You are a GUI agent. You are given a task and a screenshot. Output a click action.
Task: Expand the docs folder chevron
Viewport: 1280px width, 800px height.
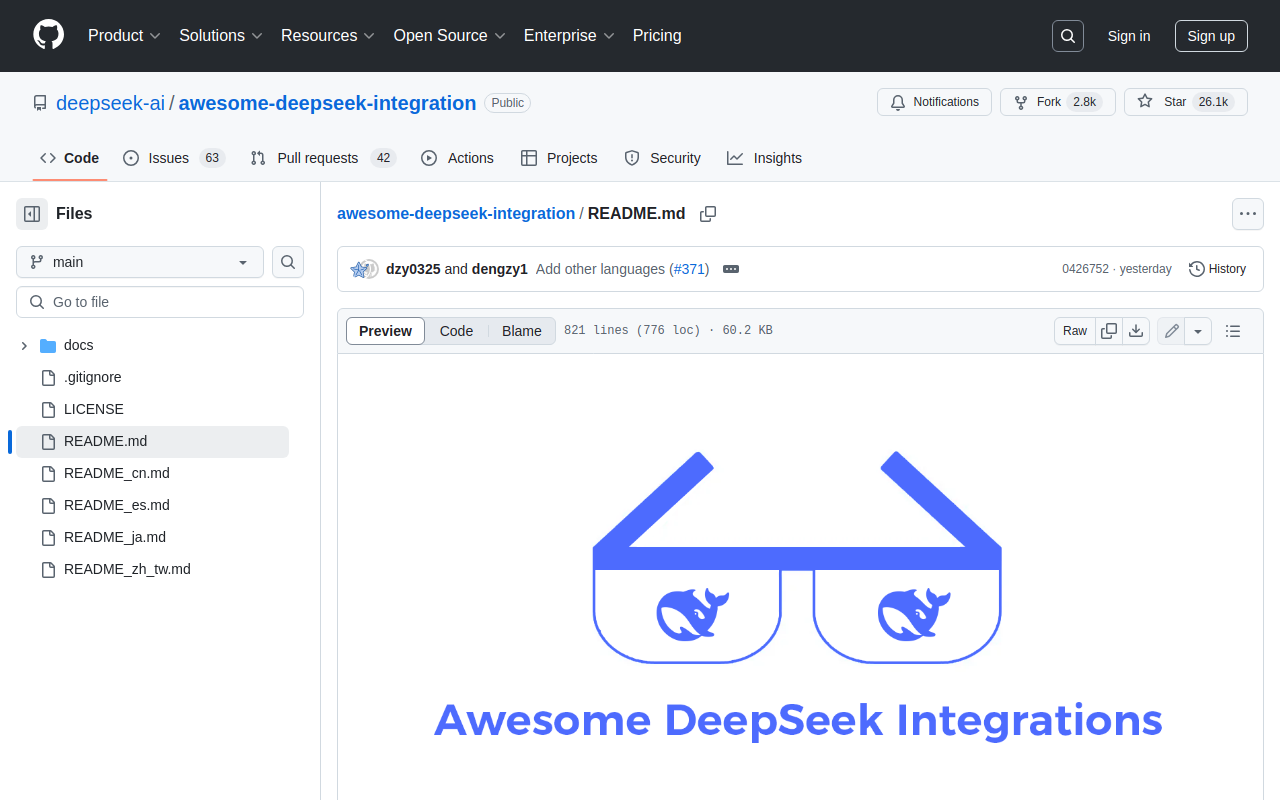pos(24,345)
